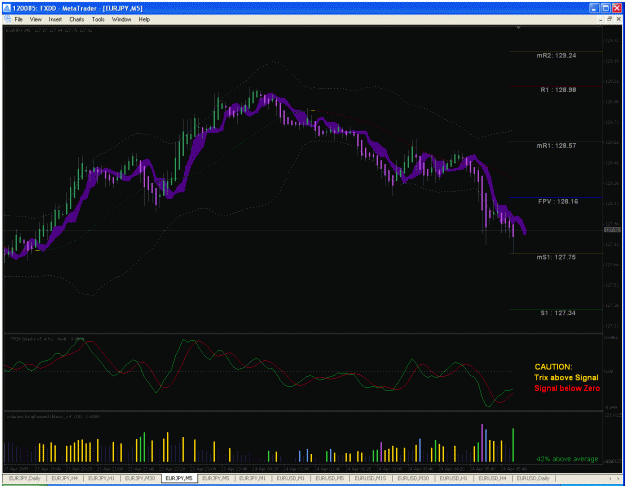Click the Trix above Signal message
Image resolution: width=625 pixels, height=486 pixels.
click(x=566, y=378)
